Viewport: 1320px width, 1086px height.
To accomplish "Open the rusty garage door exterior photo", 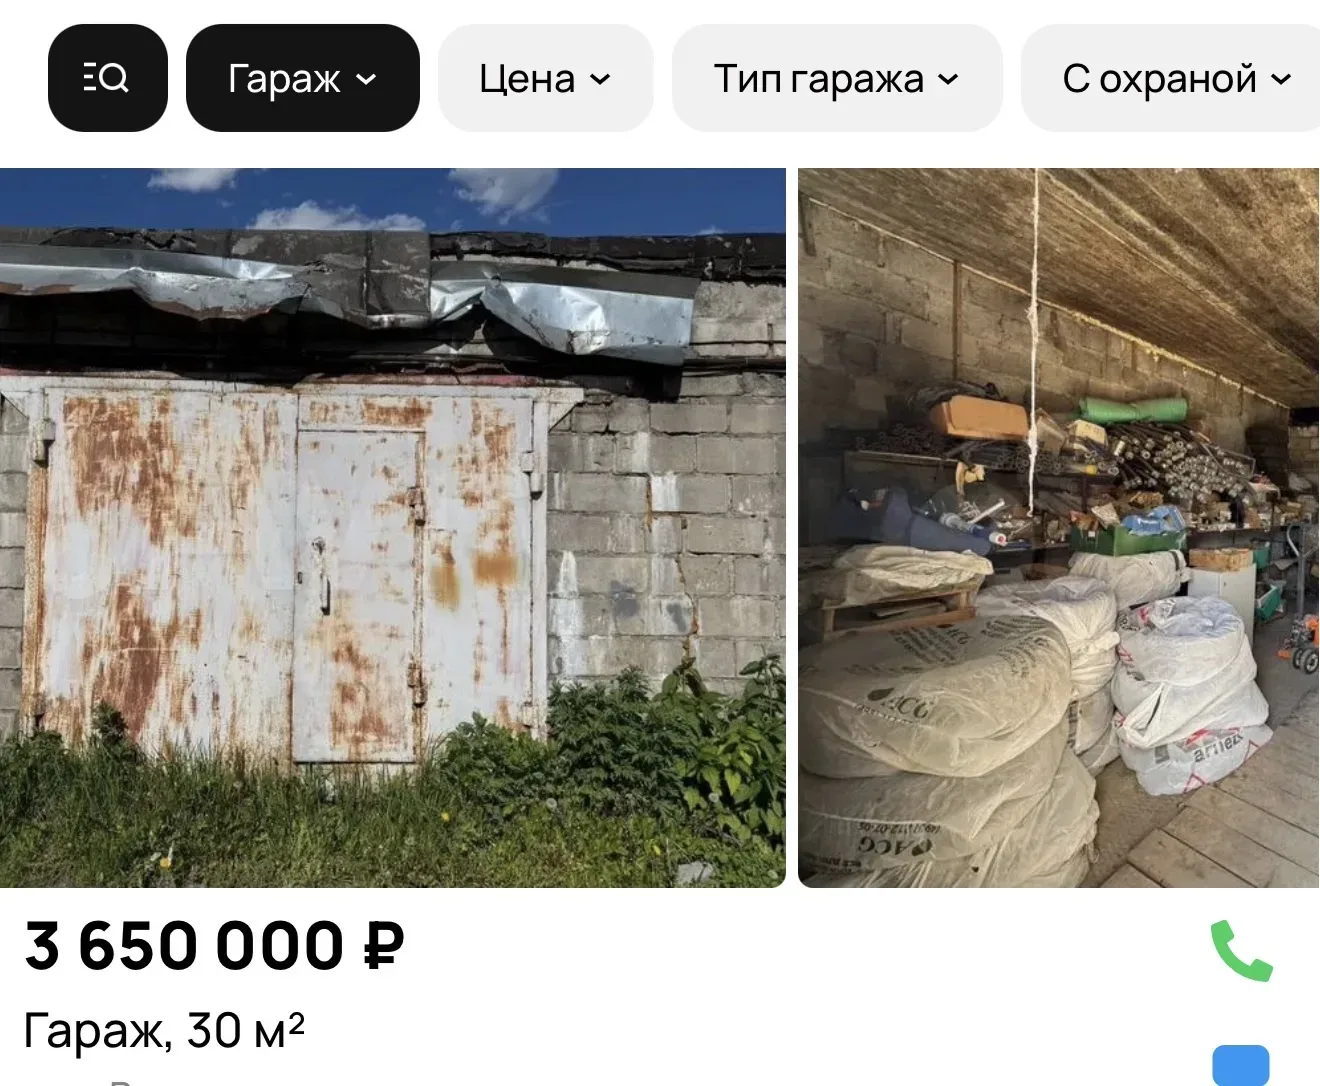I will [393, 528].
